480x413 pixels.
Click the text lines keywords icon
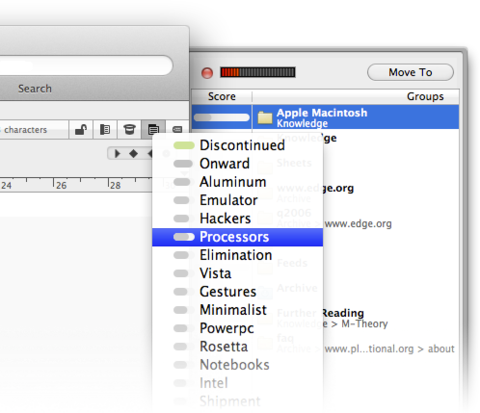click(153, 129)
